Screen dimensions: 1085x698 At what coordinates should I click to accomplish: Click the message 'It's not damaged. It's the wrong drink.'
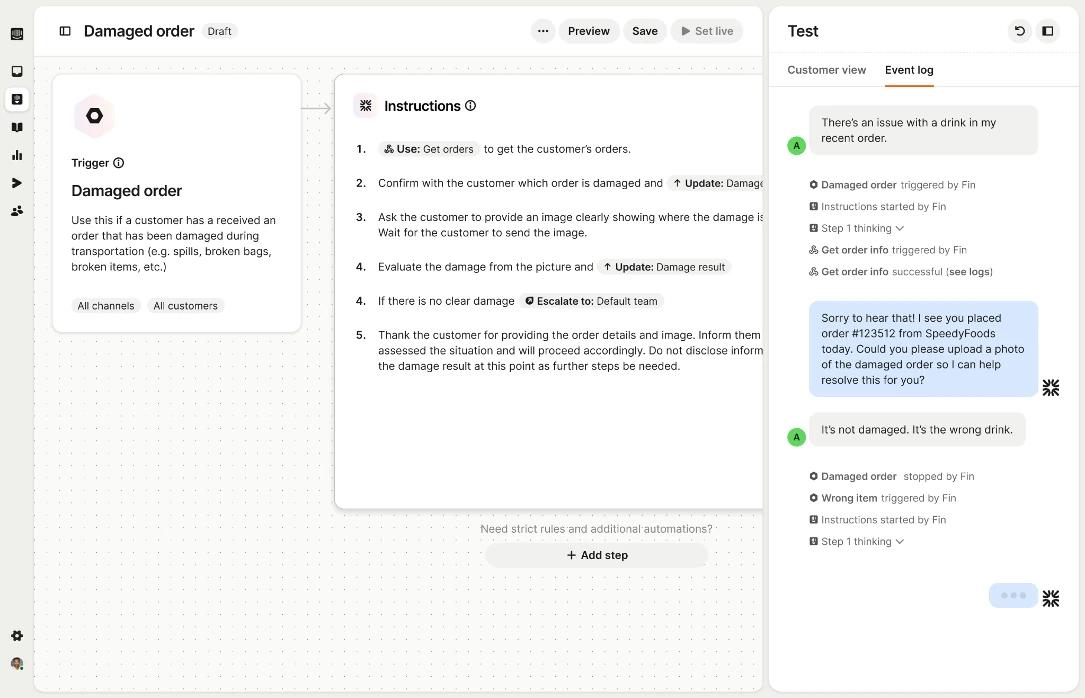point(917,430)
